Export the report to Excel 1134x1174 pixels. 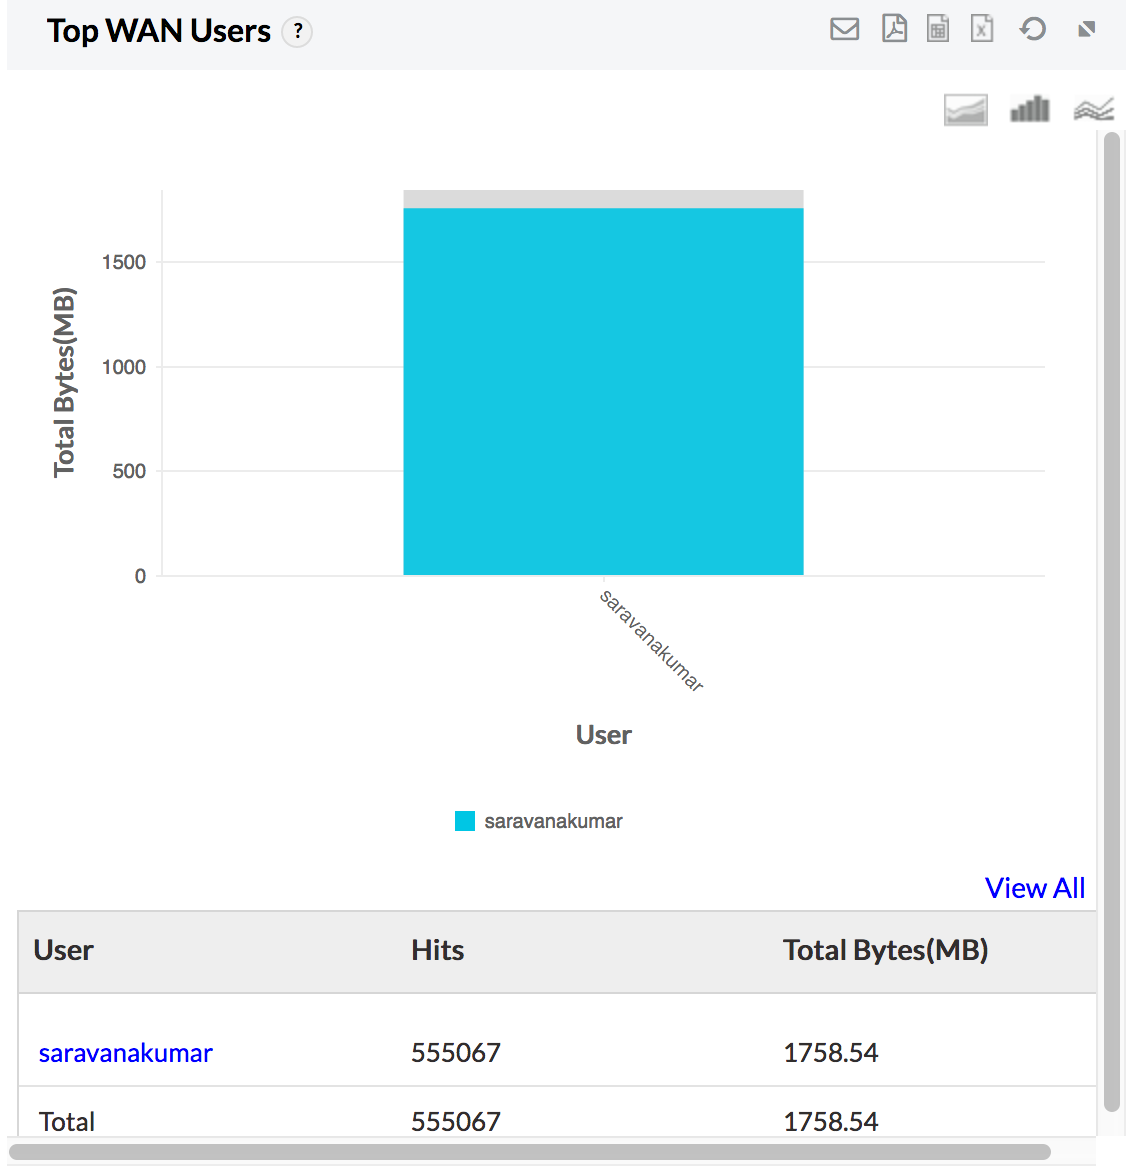[982, 29]
